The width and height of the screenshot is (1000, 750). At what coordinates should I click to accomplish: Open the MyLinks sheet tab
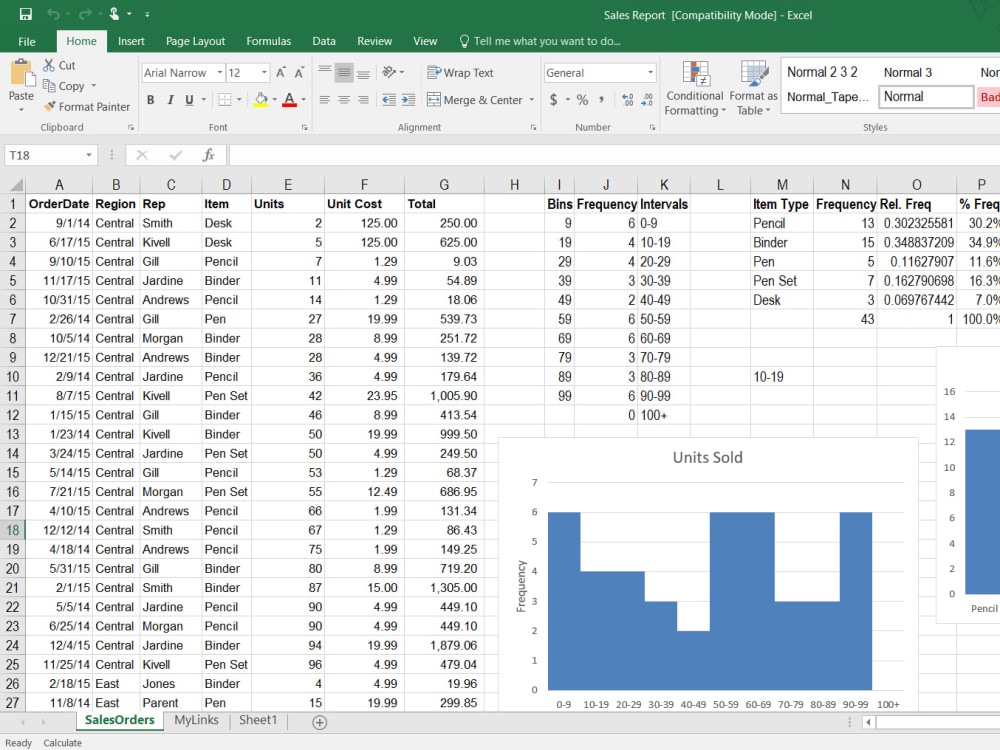pos(196,719)
